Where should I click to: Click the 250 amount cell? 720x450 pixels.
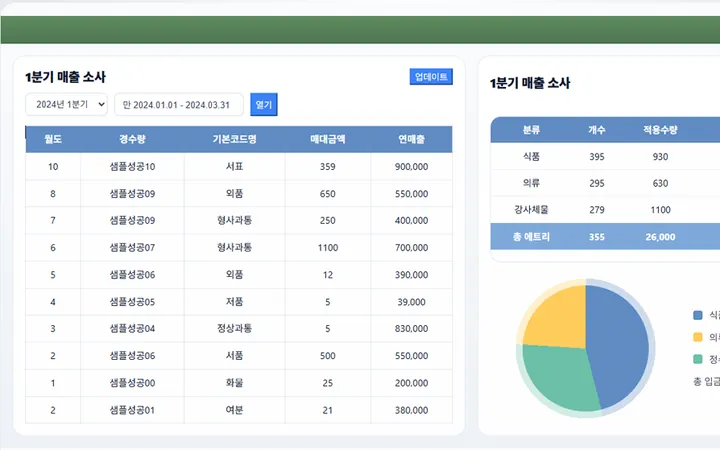[327, 221]
